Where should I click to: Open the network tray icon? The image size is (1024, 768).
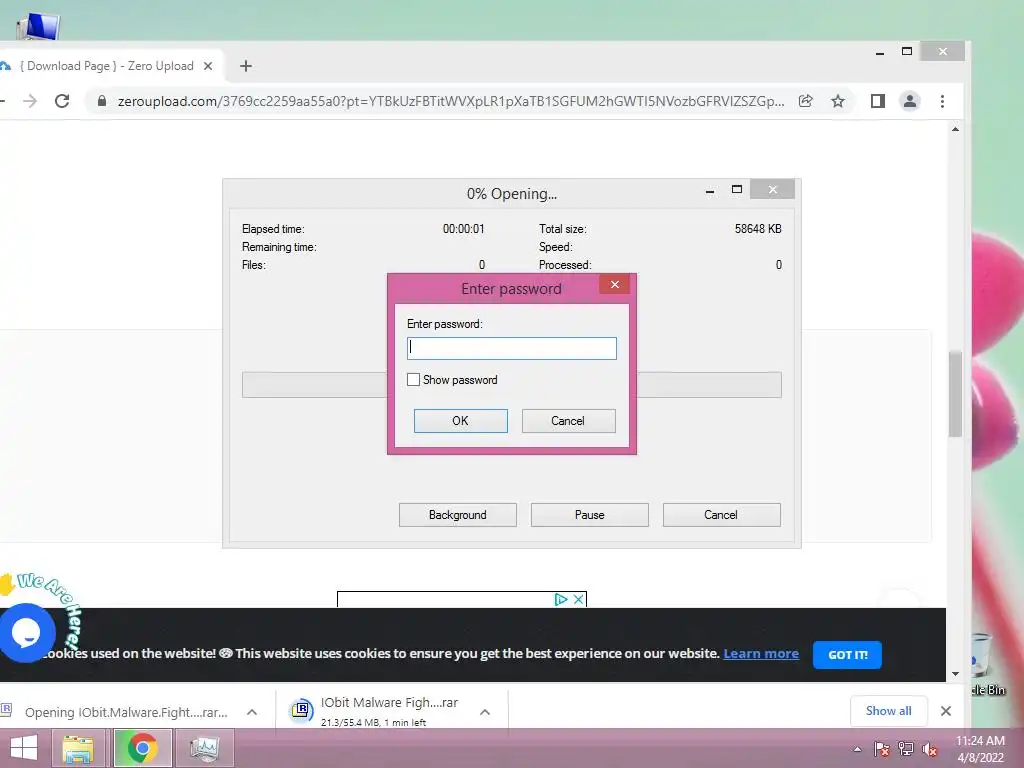point(906,749)
